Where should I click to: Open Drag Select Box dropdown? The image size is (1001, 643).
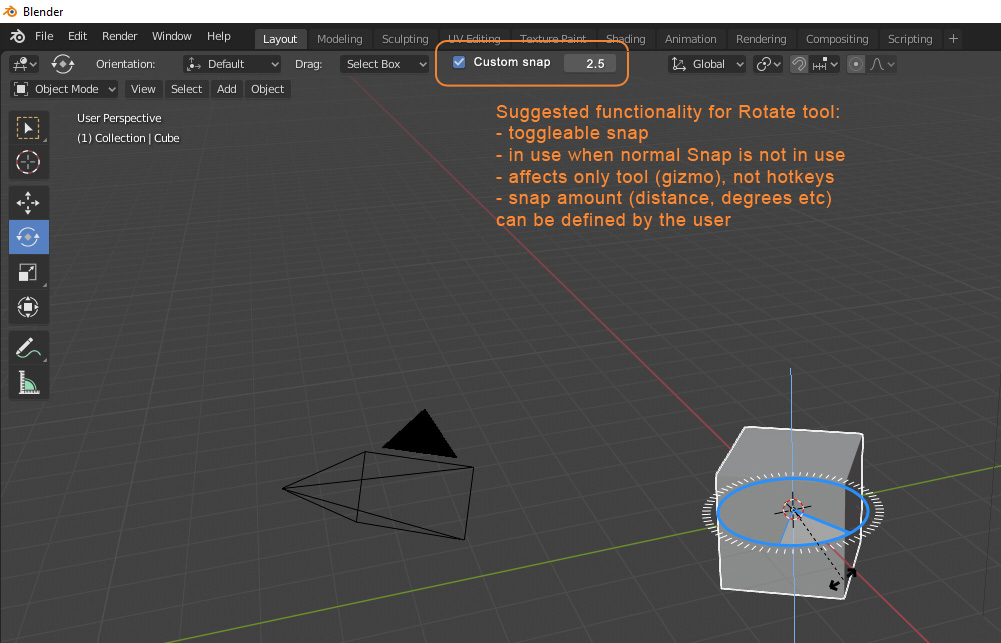tap(384, 64)
